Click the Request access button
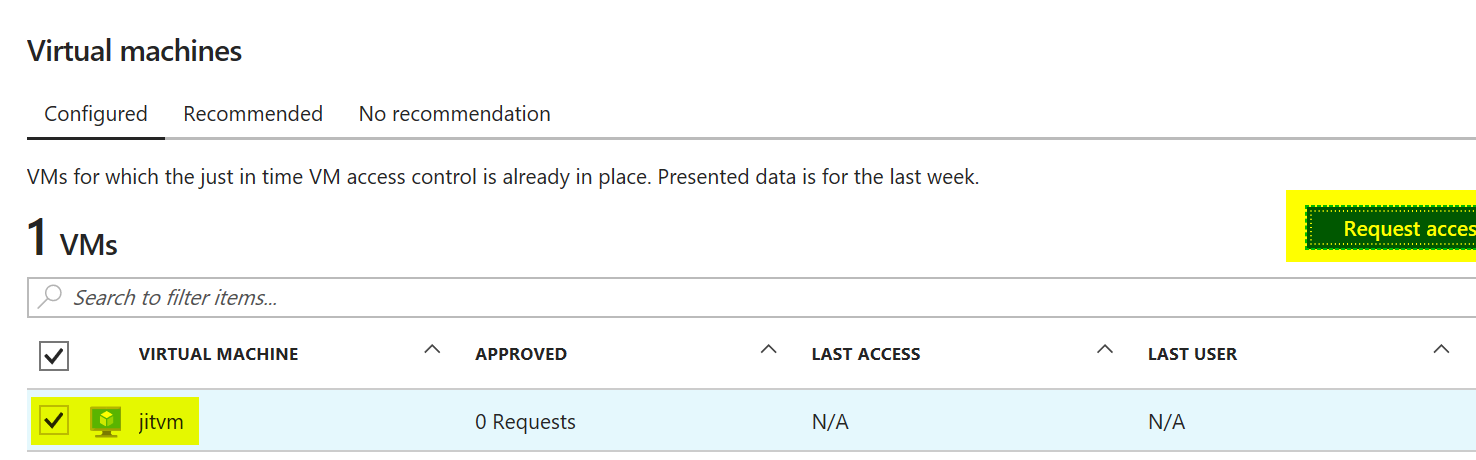The height and width of the screenshot is (460, 1476). tap(1391, 229)
